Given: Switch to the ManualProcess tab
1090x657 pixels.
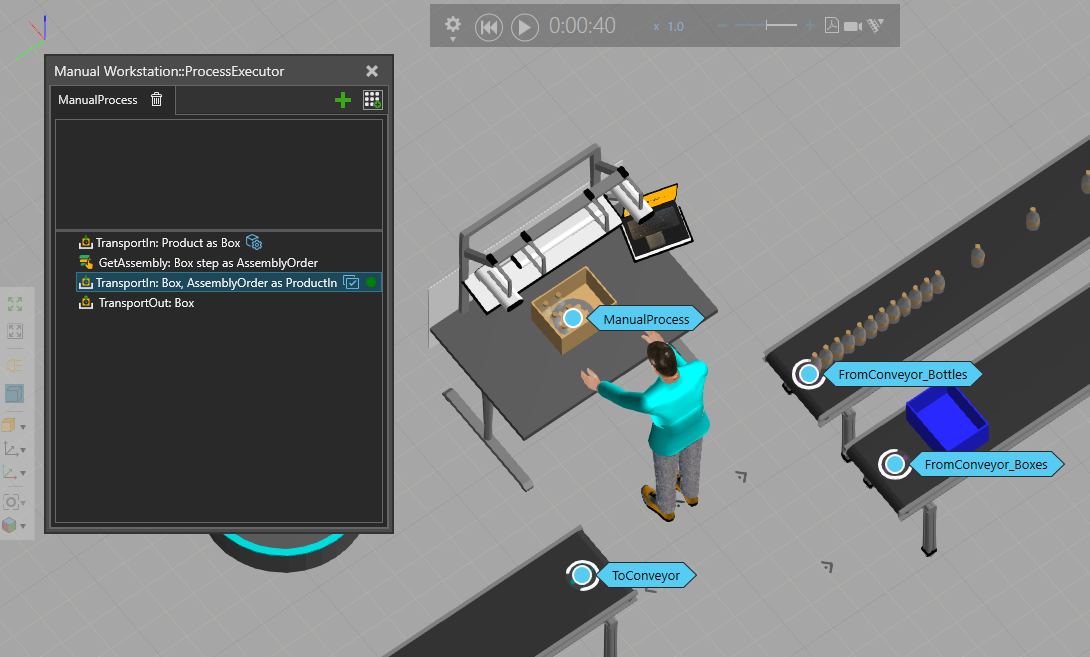Looking at the screenshot, I should [x=98, y=100].
